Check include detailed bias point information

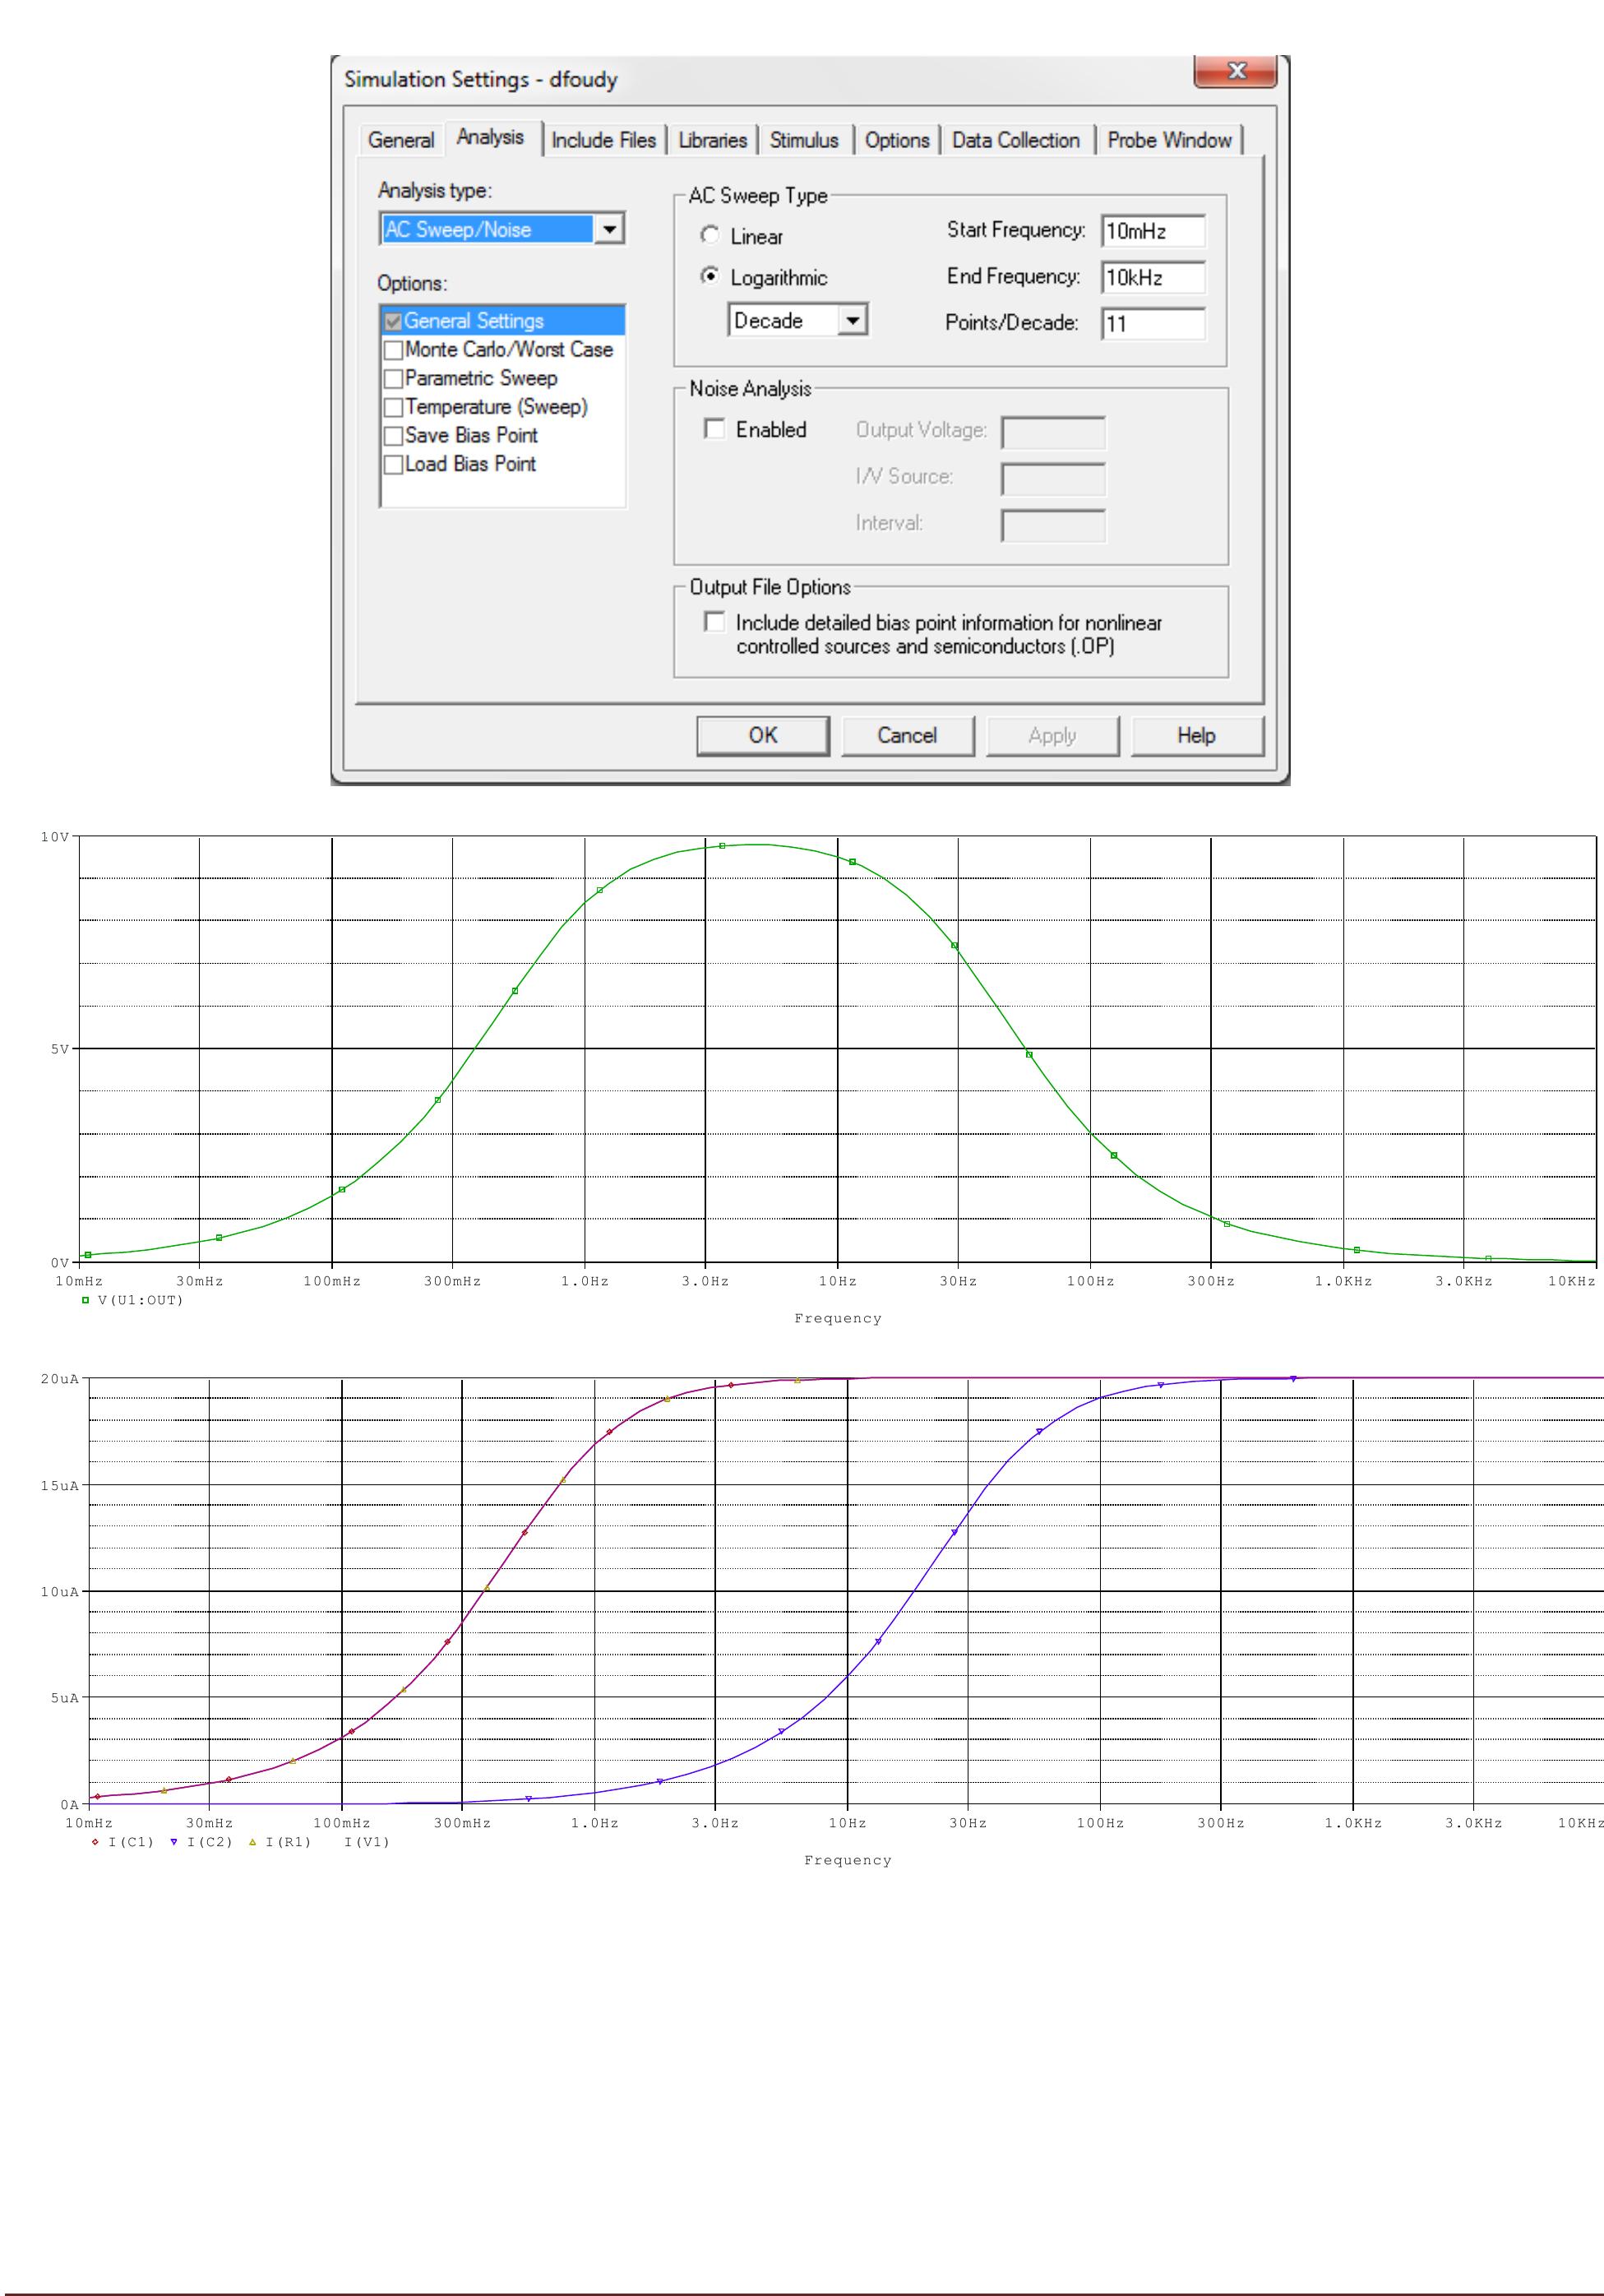click(x=714, y=622)
